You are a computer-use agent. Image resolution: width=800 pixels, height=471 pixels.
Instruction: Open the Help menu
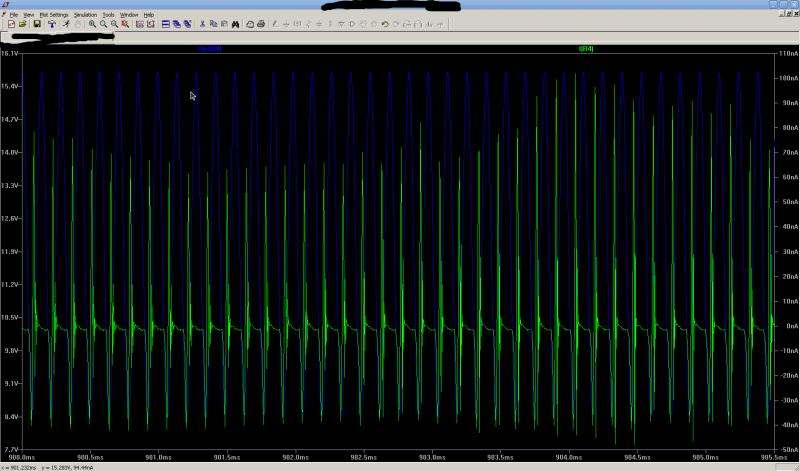tap(149, 15)
